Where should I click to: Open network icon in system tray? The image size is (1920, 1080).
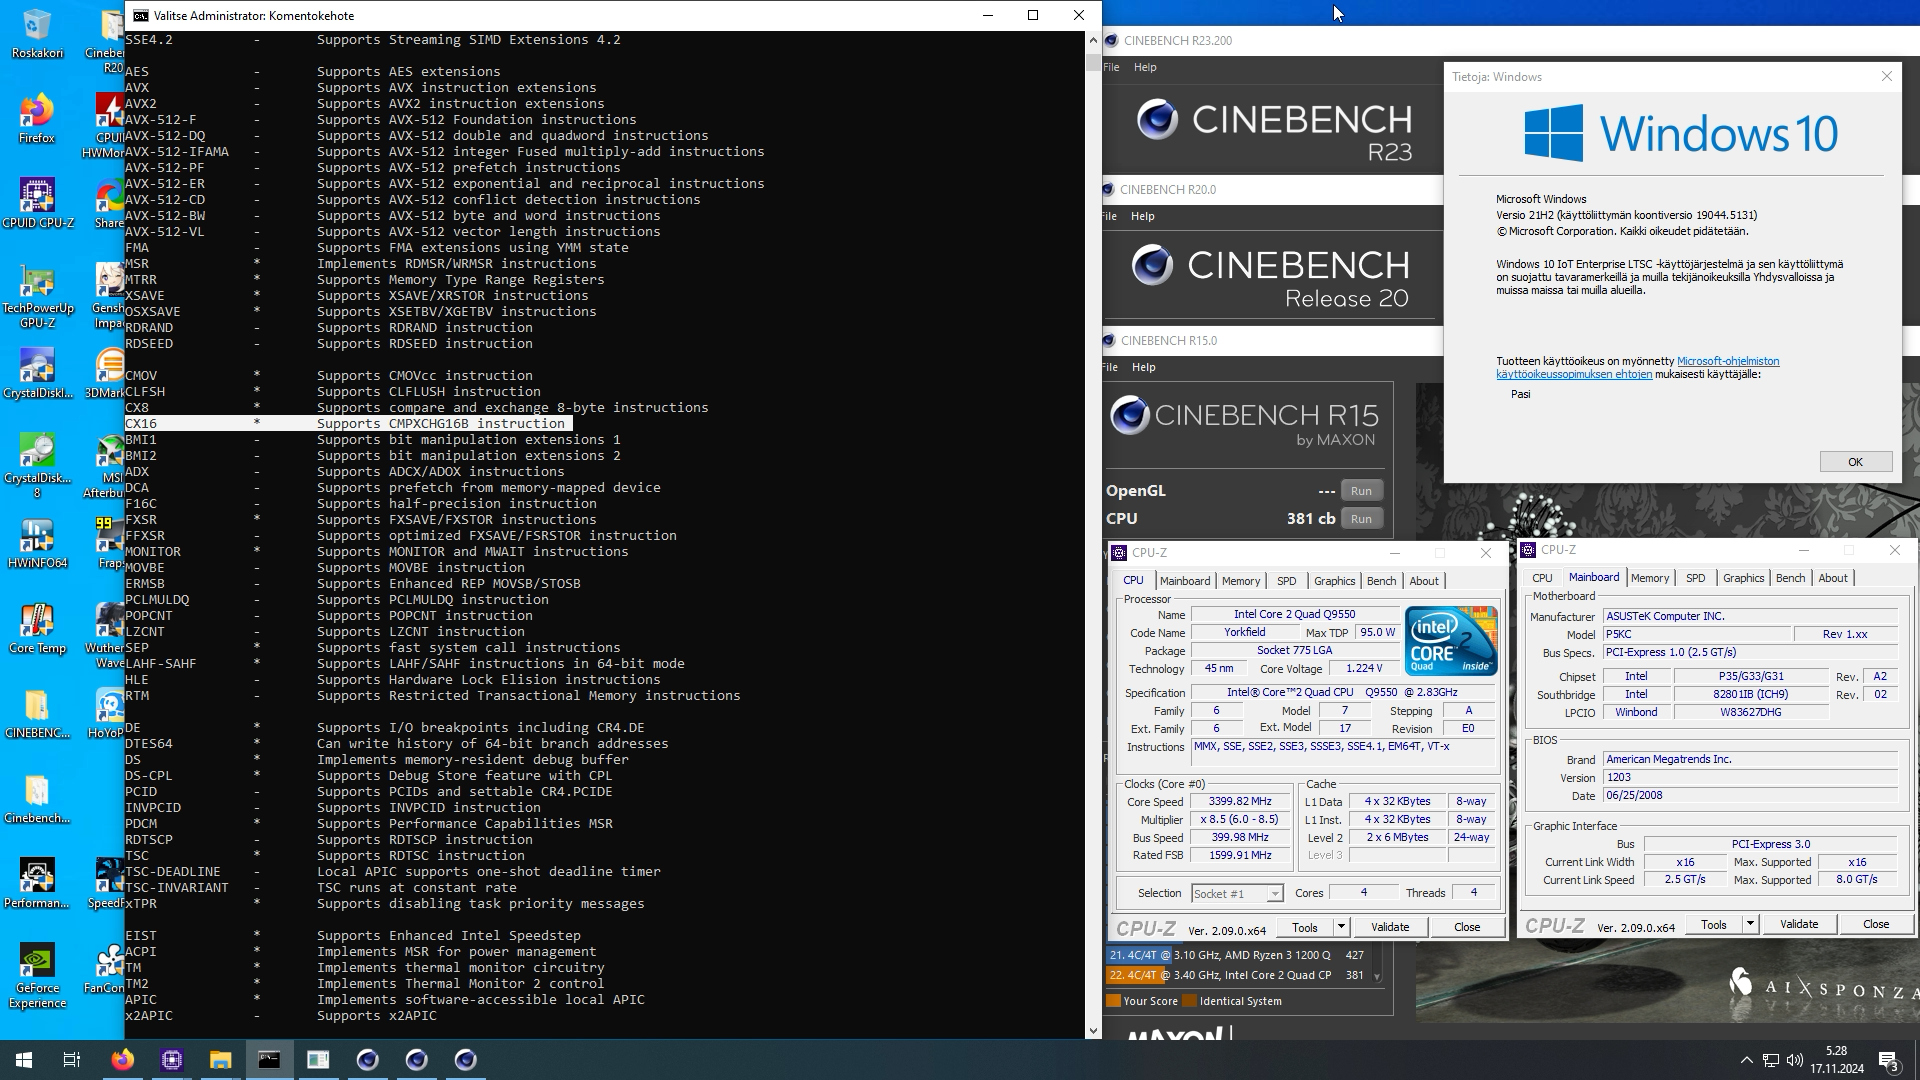(x=1770, y=1060)
